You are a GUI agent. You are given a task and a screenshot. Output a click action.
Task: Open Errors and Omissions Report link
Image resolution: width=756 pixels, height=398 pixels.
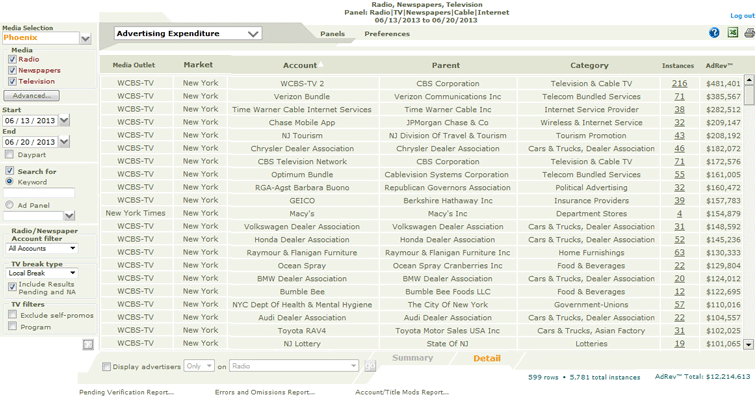[265, 392]
